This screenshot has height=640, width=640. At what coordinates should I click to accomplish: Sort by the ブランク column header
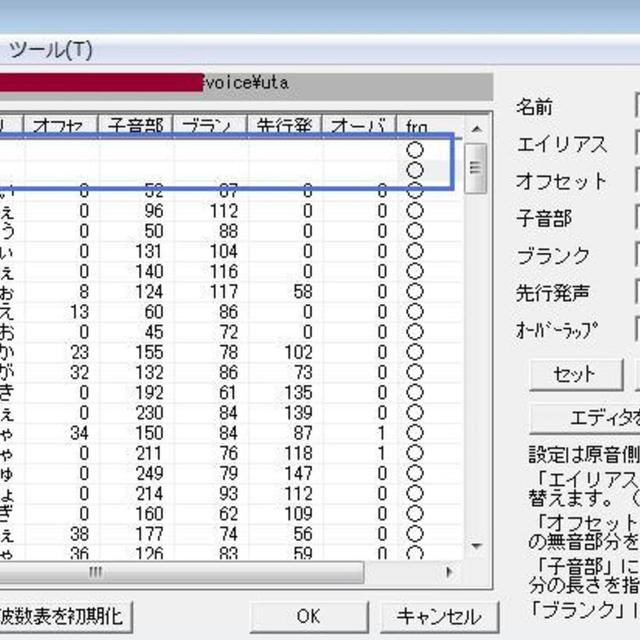point(210,127)
